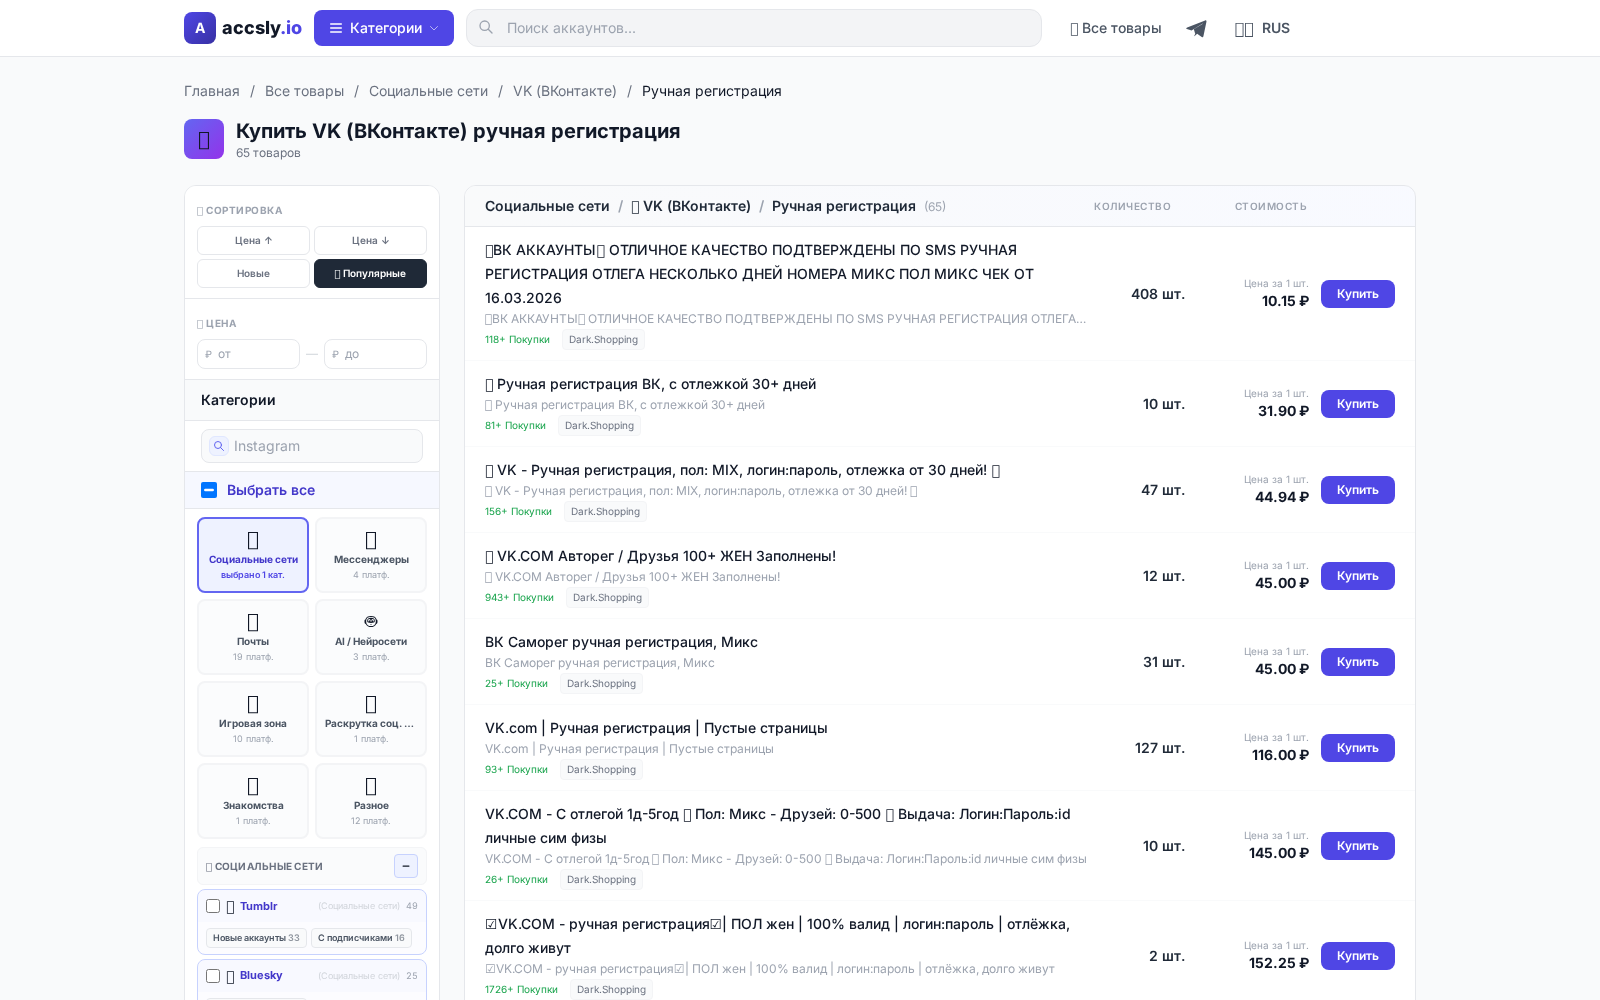Viewport: 1600px width, 1000px height.
Task: Open VK (ВКонтакте) in top breadcrumb
Action: click(x=565, y=91)
